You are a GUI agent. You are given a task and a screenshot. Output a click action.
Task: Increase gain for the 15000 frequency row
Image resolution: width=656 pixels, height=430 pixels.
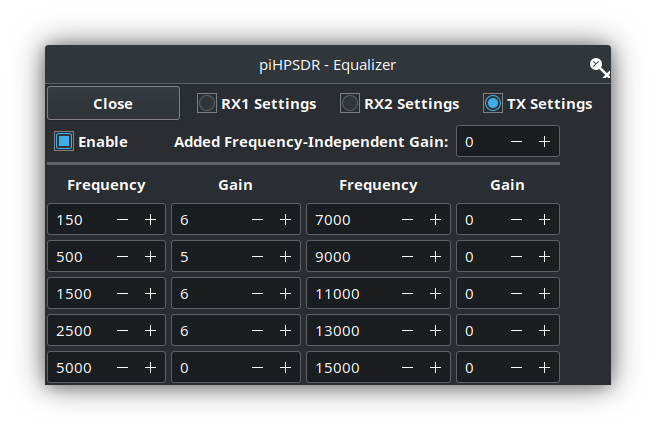544,367
